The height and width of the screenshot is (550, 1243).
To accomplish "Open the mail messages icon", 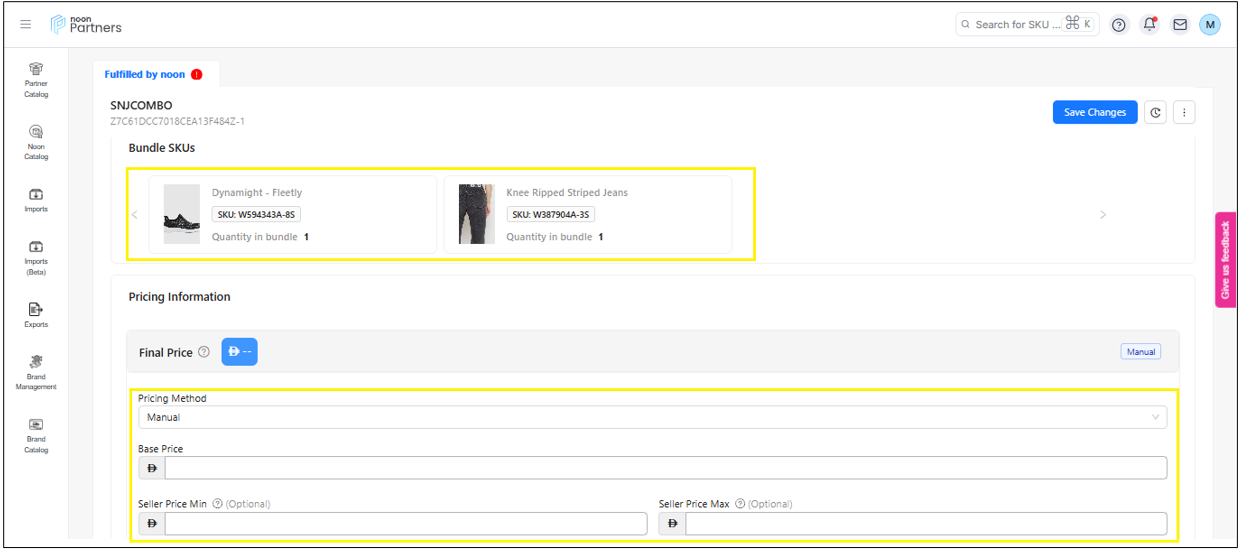I will click(1180, 25).
